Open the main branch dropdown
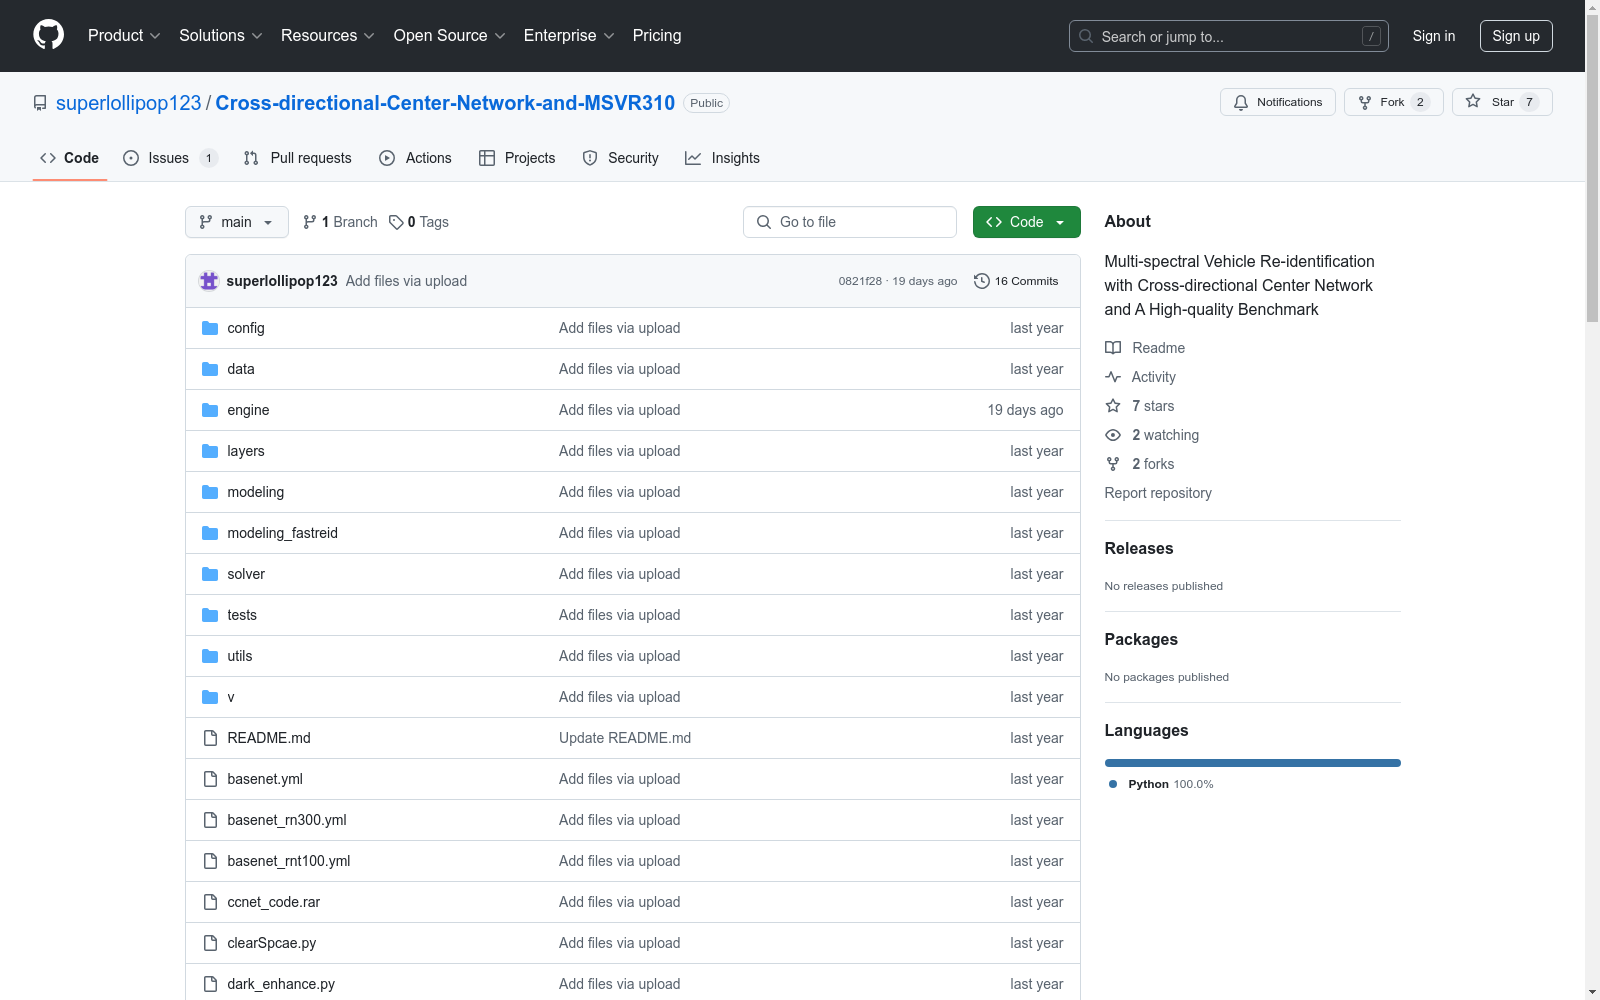This screenshot has width=1600, height=1000. (236, 222)
